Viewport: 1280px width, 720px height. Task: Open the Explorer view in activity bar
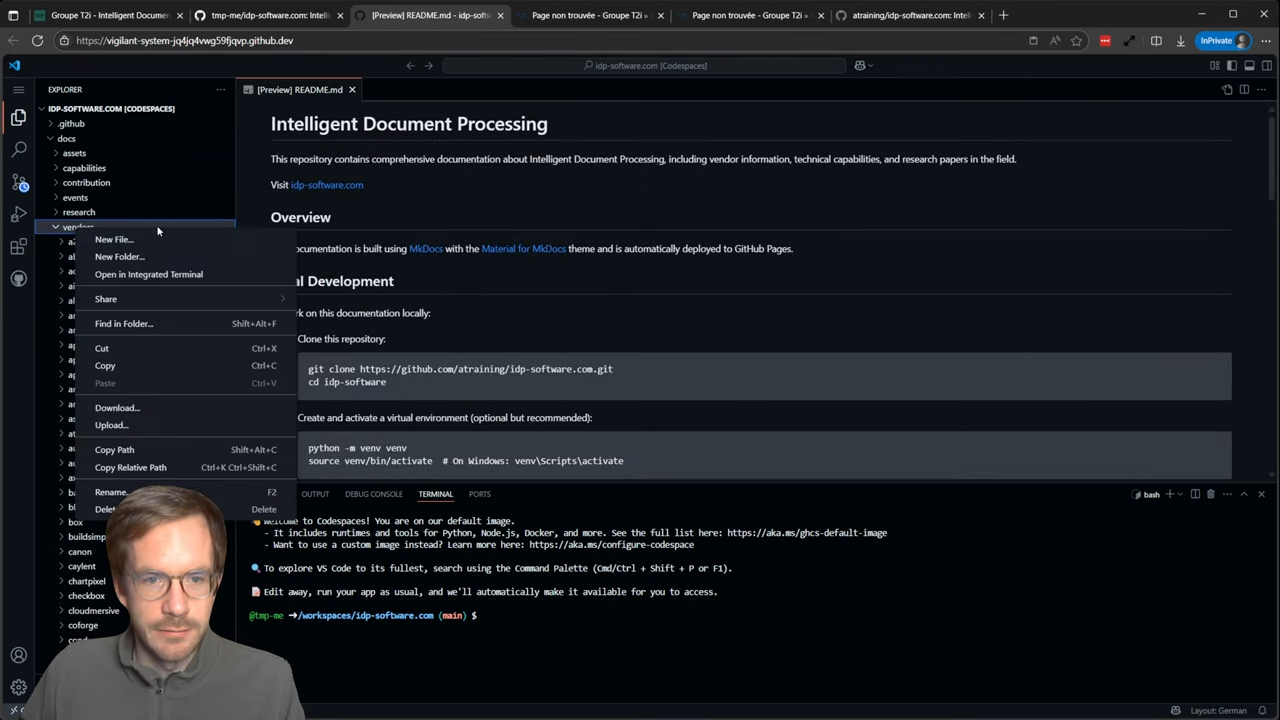click(18, 118)
